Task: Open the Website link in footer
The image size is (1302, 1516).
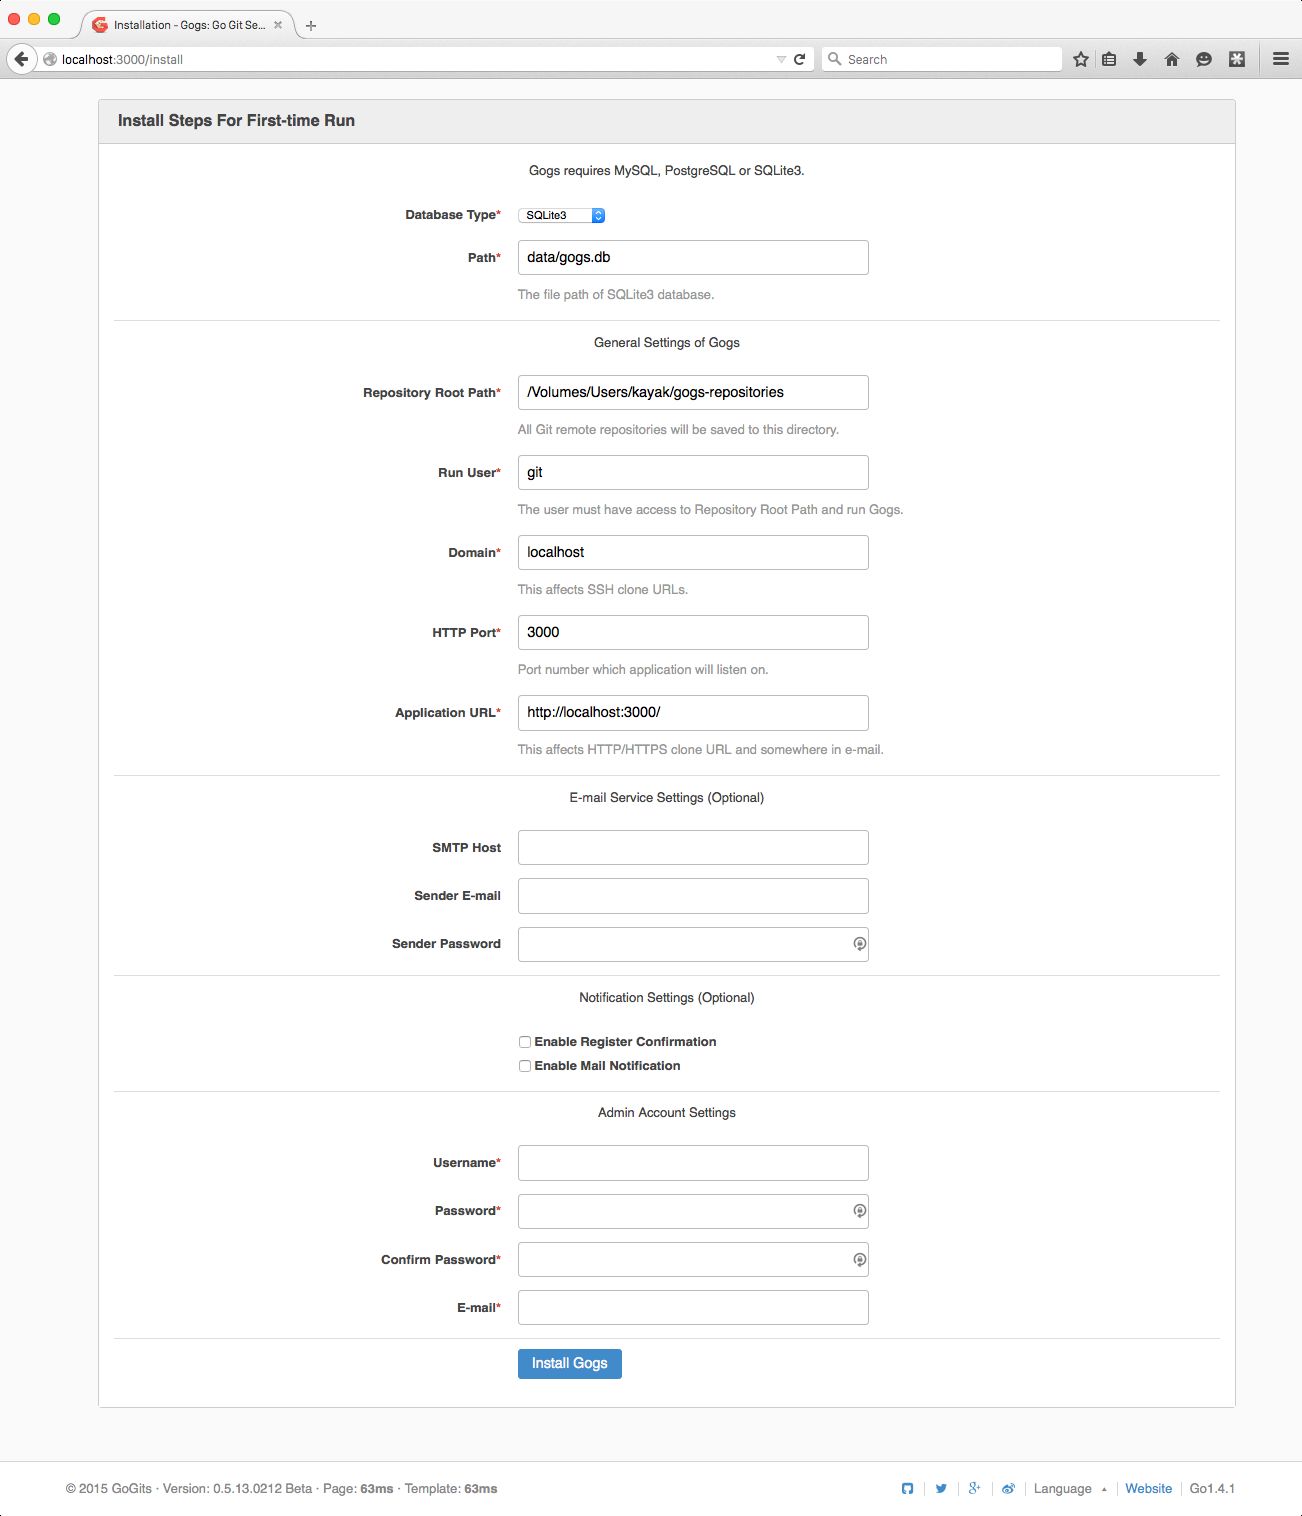Action: pyautogui.click(x=1148, y=1488)
